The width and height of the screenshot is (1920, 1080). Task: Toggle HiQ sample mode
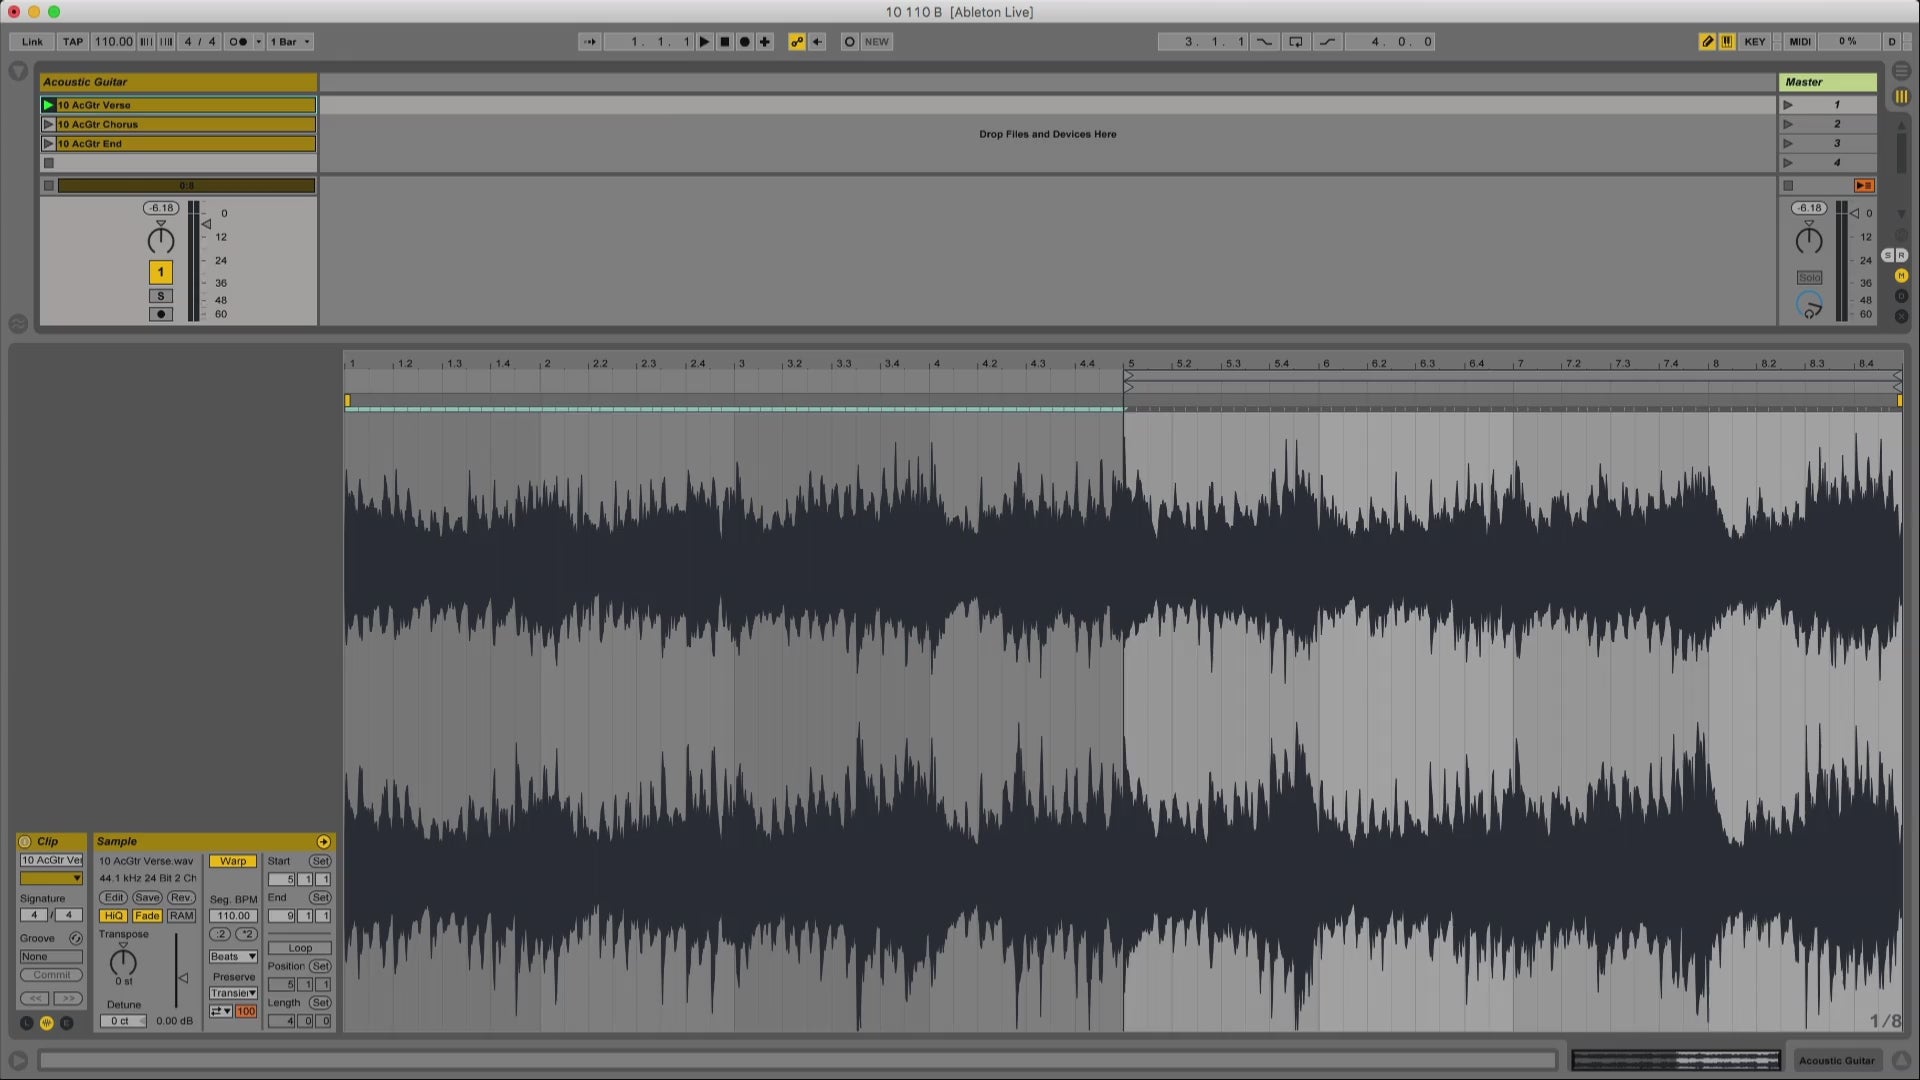113,916
